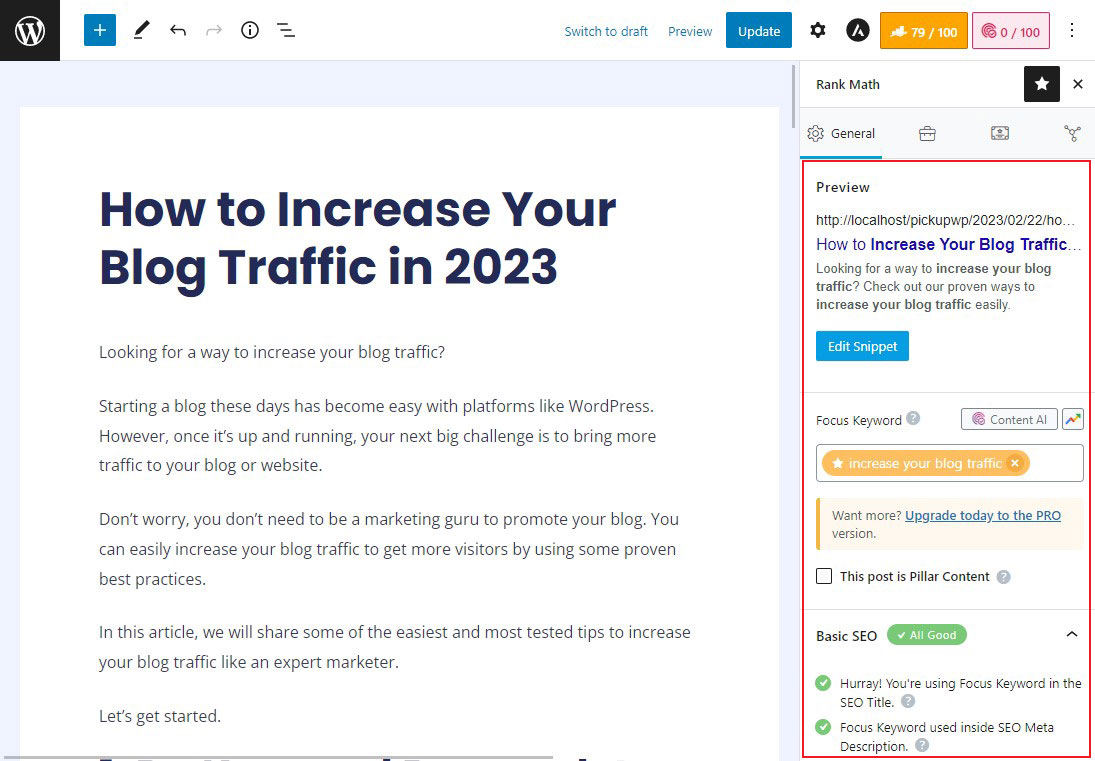This screenshot has width=1095, height=761.
Task: Click the Redo arrow
Action: [x=214, y=30]
